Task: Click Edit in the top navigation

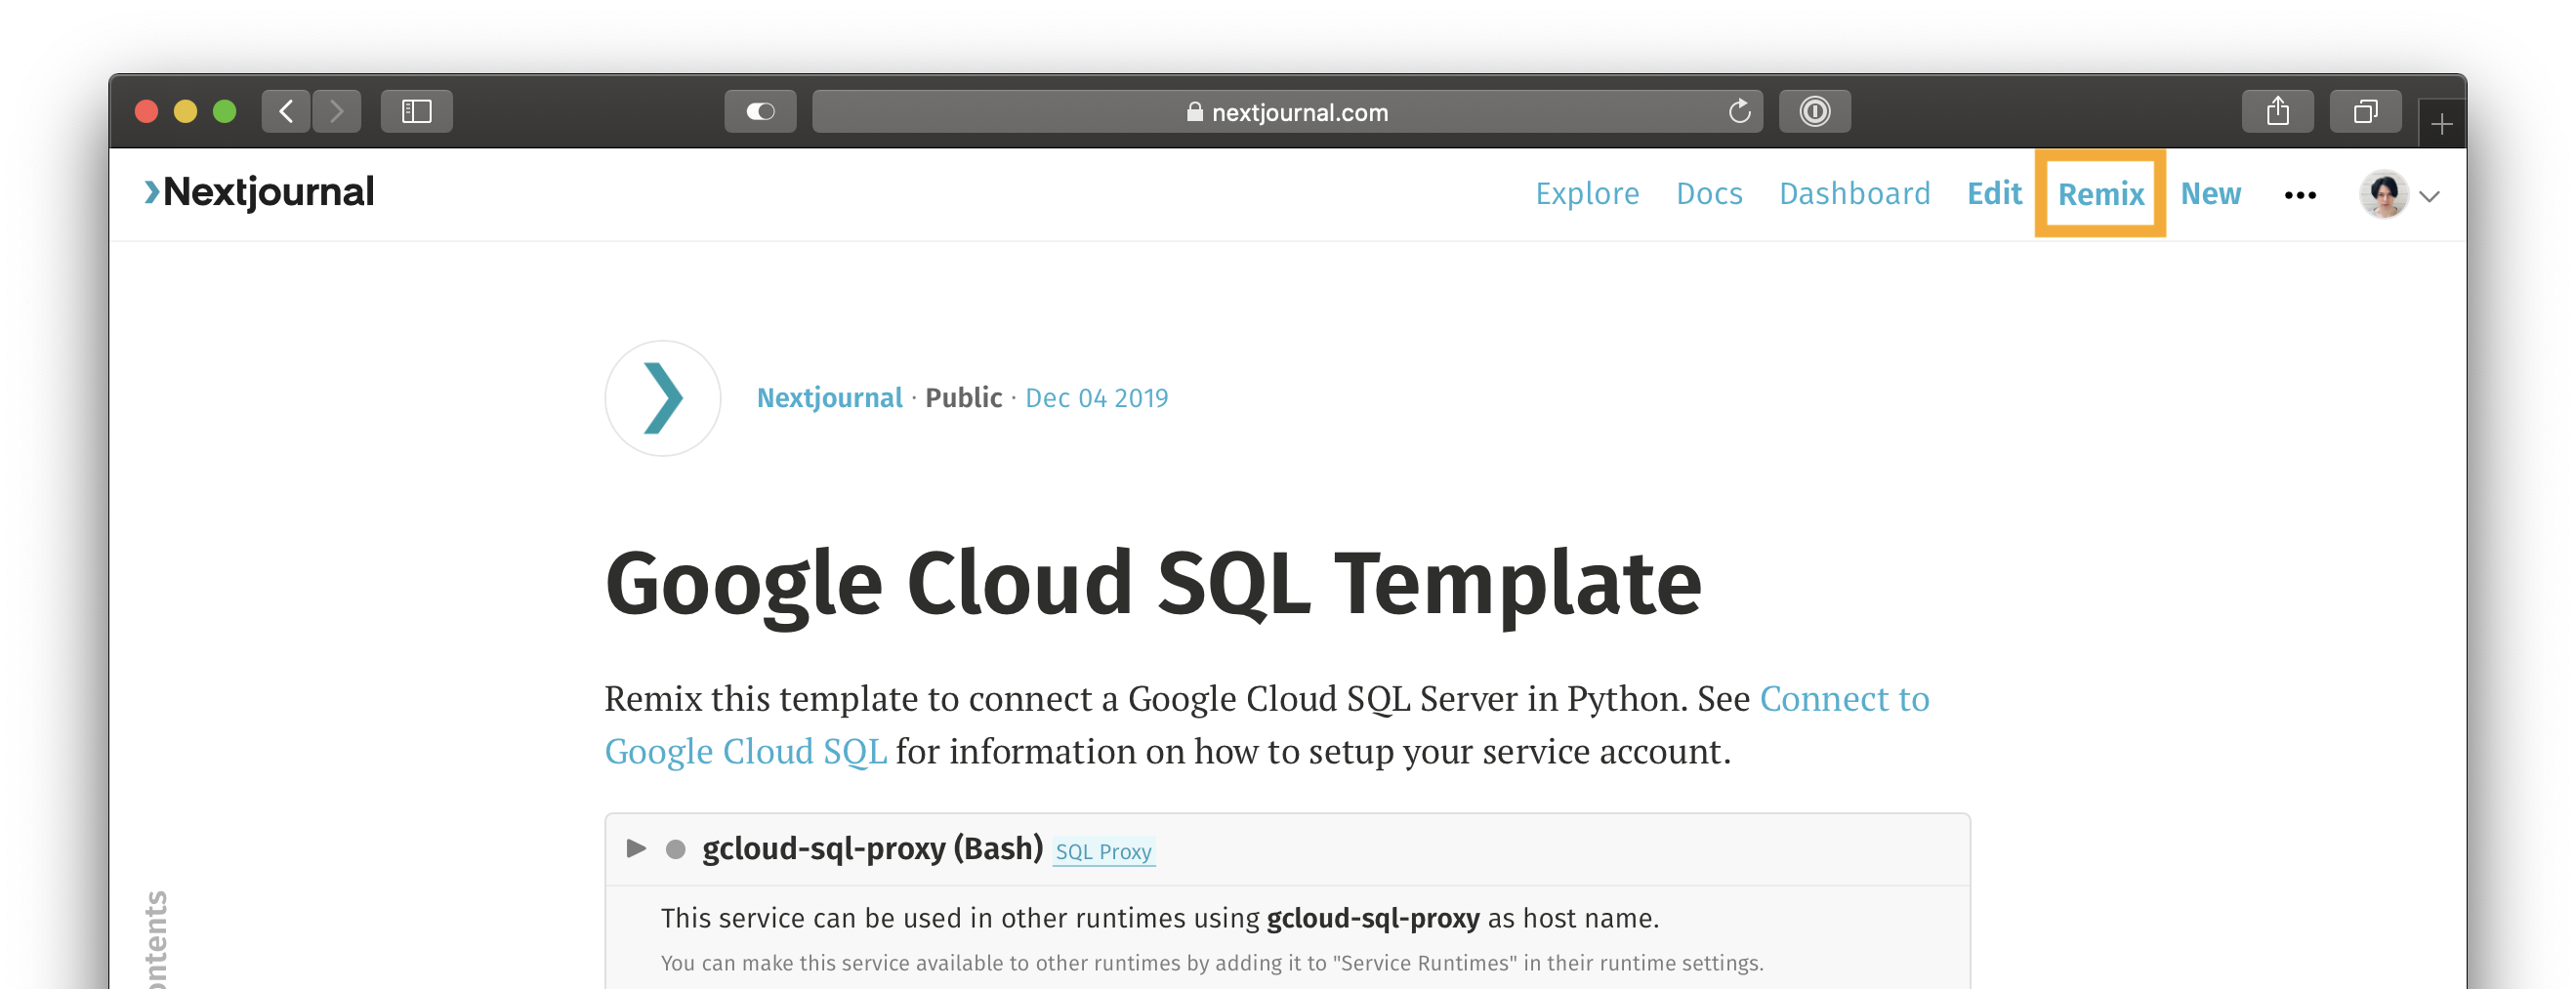Action: 1994,193
